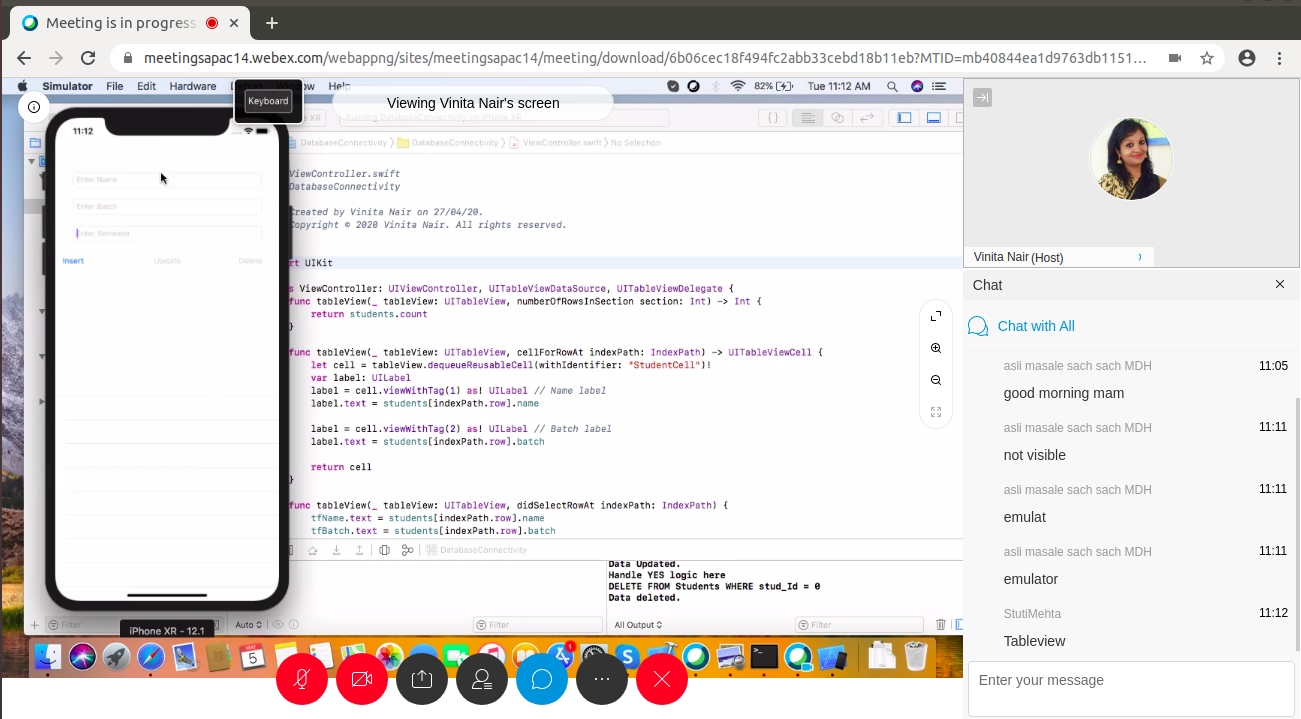Image resolution: width=1301 pixels, height=719 pixels.
Task: Open a new Chrome tab
Action: (271, 23)
